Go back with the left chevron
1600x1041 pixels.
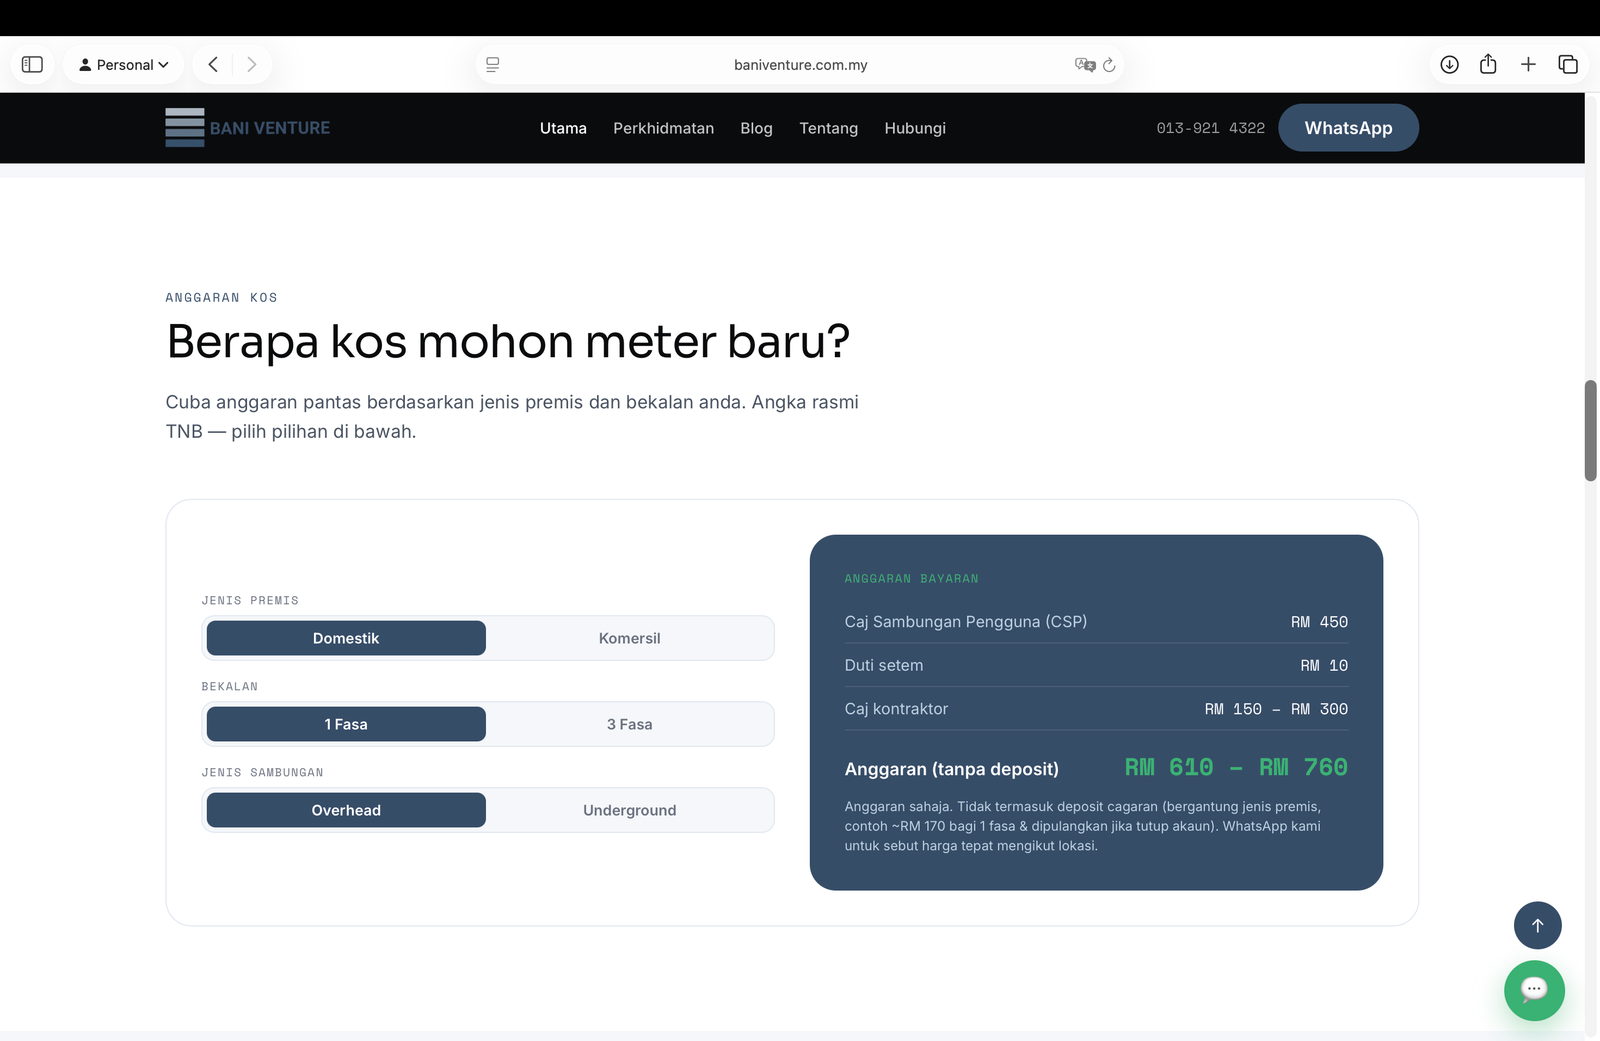coord(213,64)
